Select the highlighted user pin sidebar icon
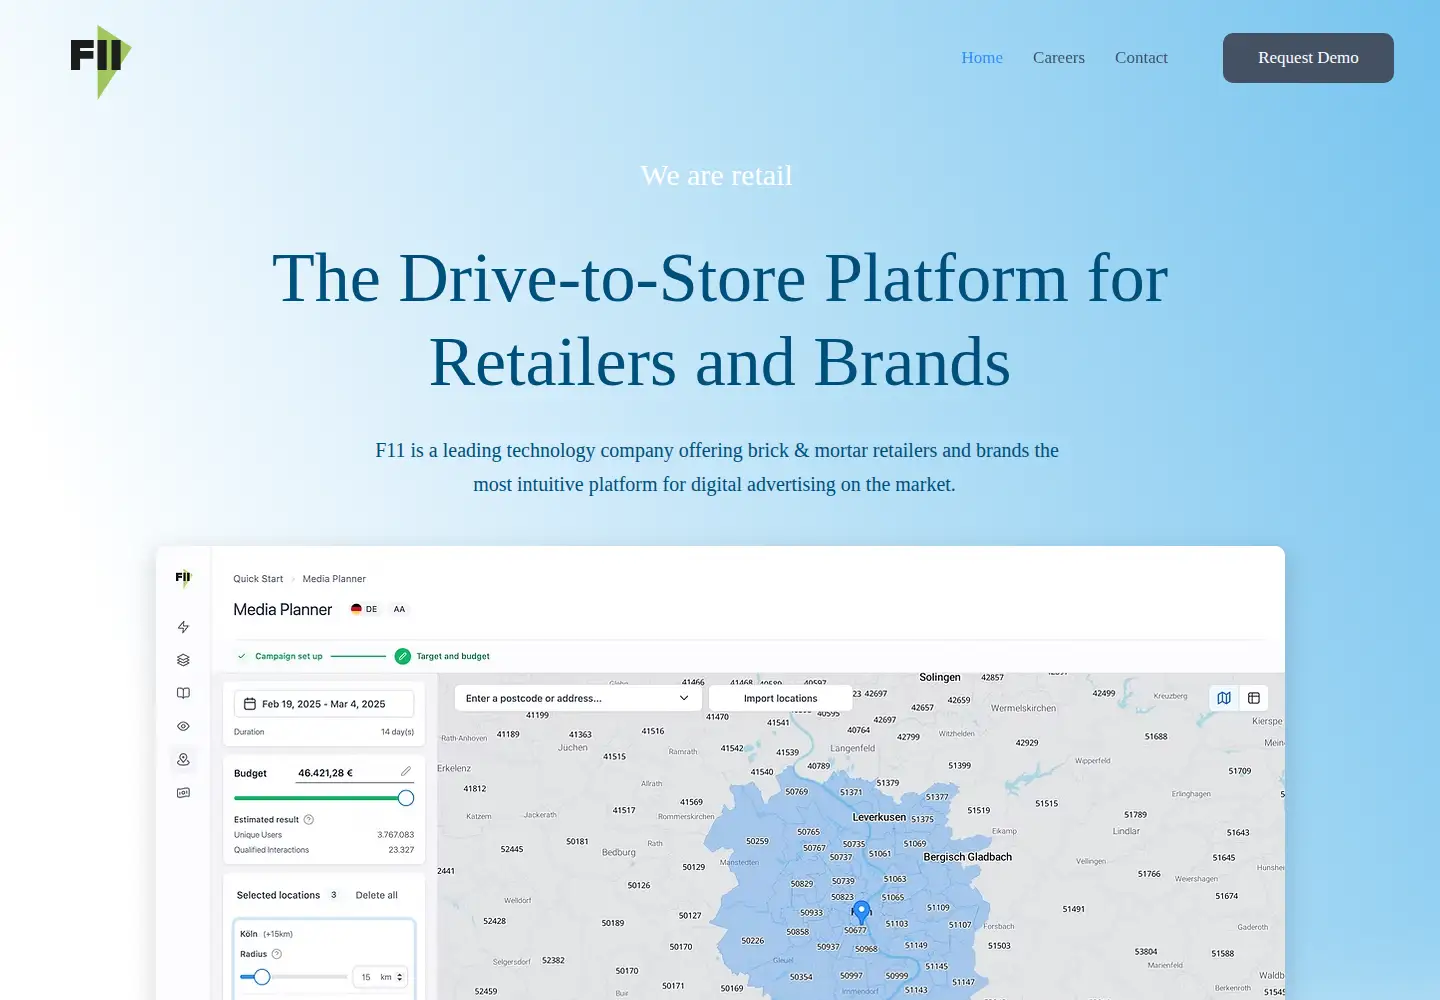This screenshot has width=1440, height=1000. (183, 760)
